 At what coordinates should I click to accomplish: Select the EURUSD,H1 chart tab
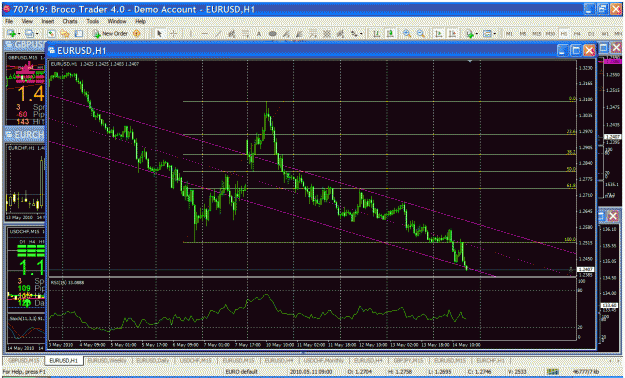pyautogui.click(x=64, y=360)
